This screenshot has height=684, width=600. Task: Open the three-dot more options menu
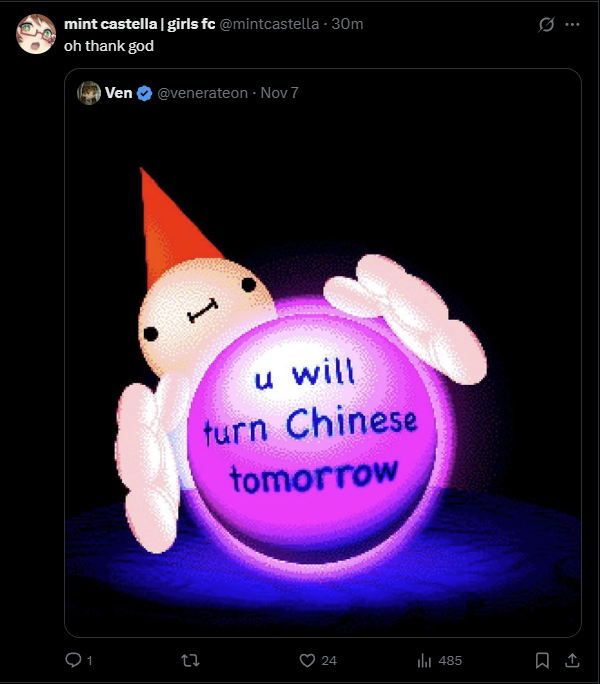coord(572,24)
